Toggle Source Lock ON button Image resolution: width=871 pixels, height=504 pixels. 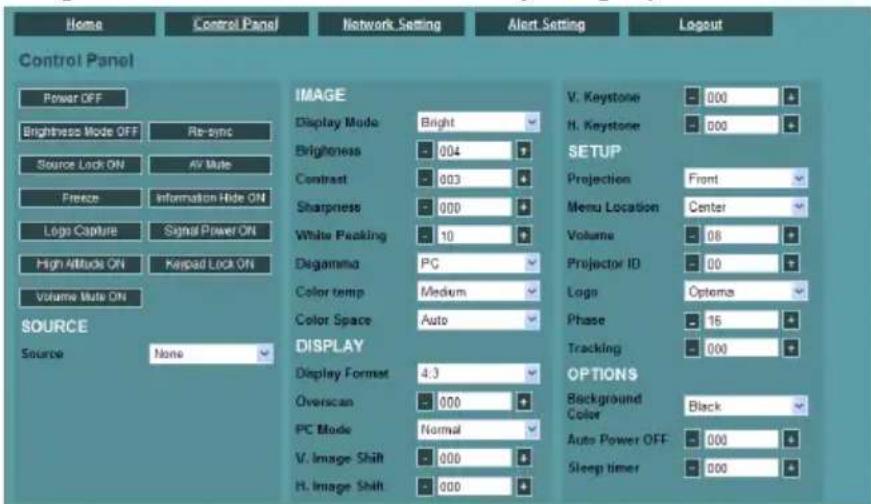click(81, 164)
